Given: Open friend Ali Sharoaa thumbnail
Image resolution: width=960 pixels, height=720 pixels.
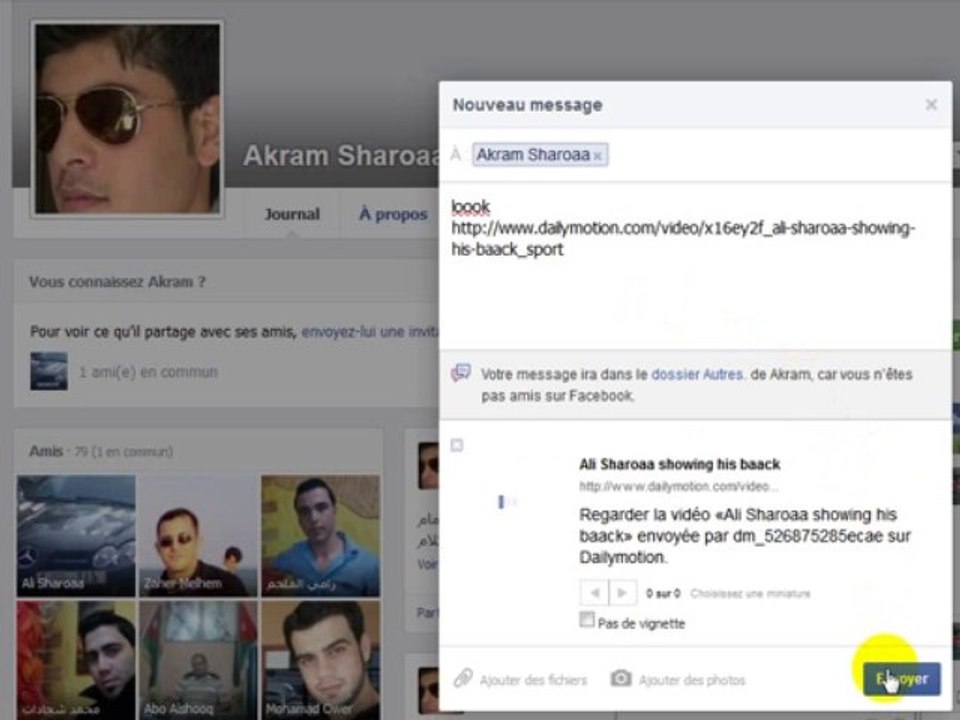Looking at the screenshot, I should 77,536.
